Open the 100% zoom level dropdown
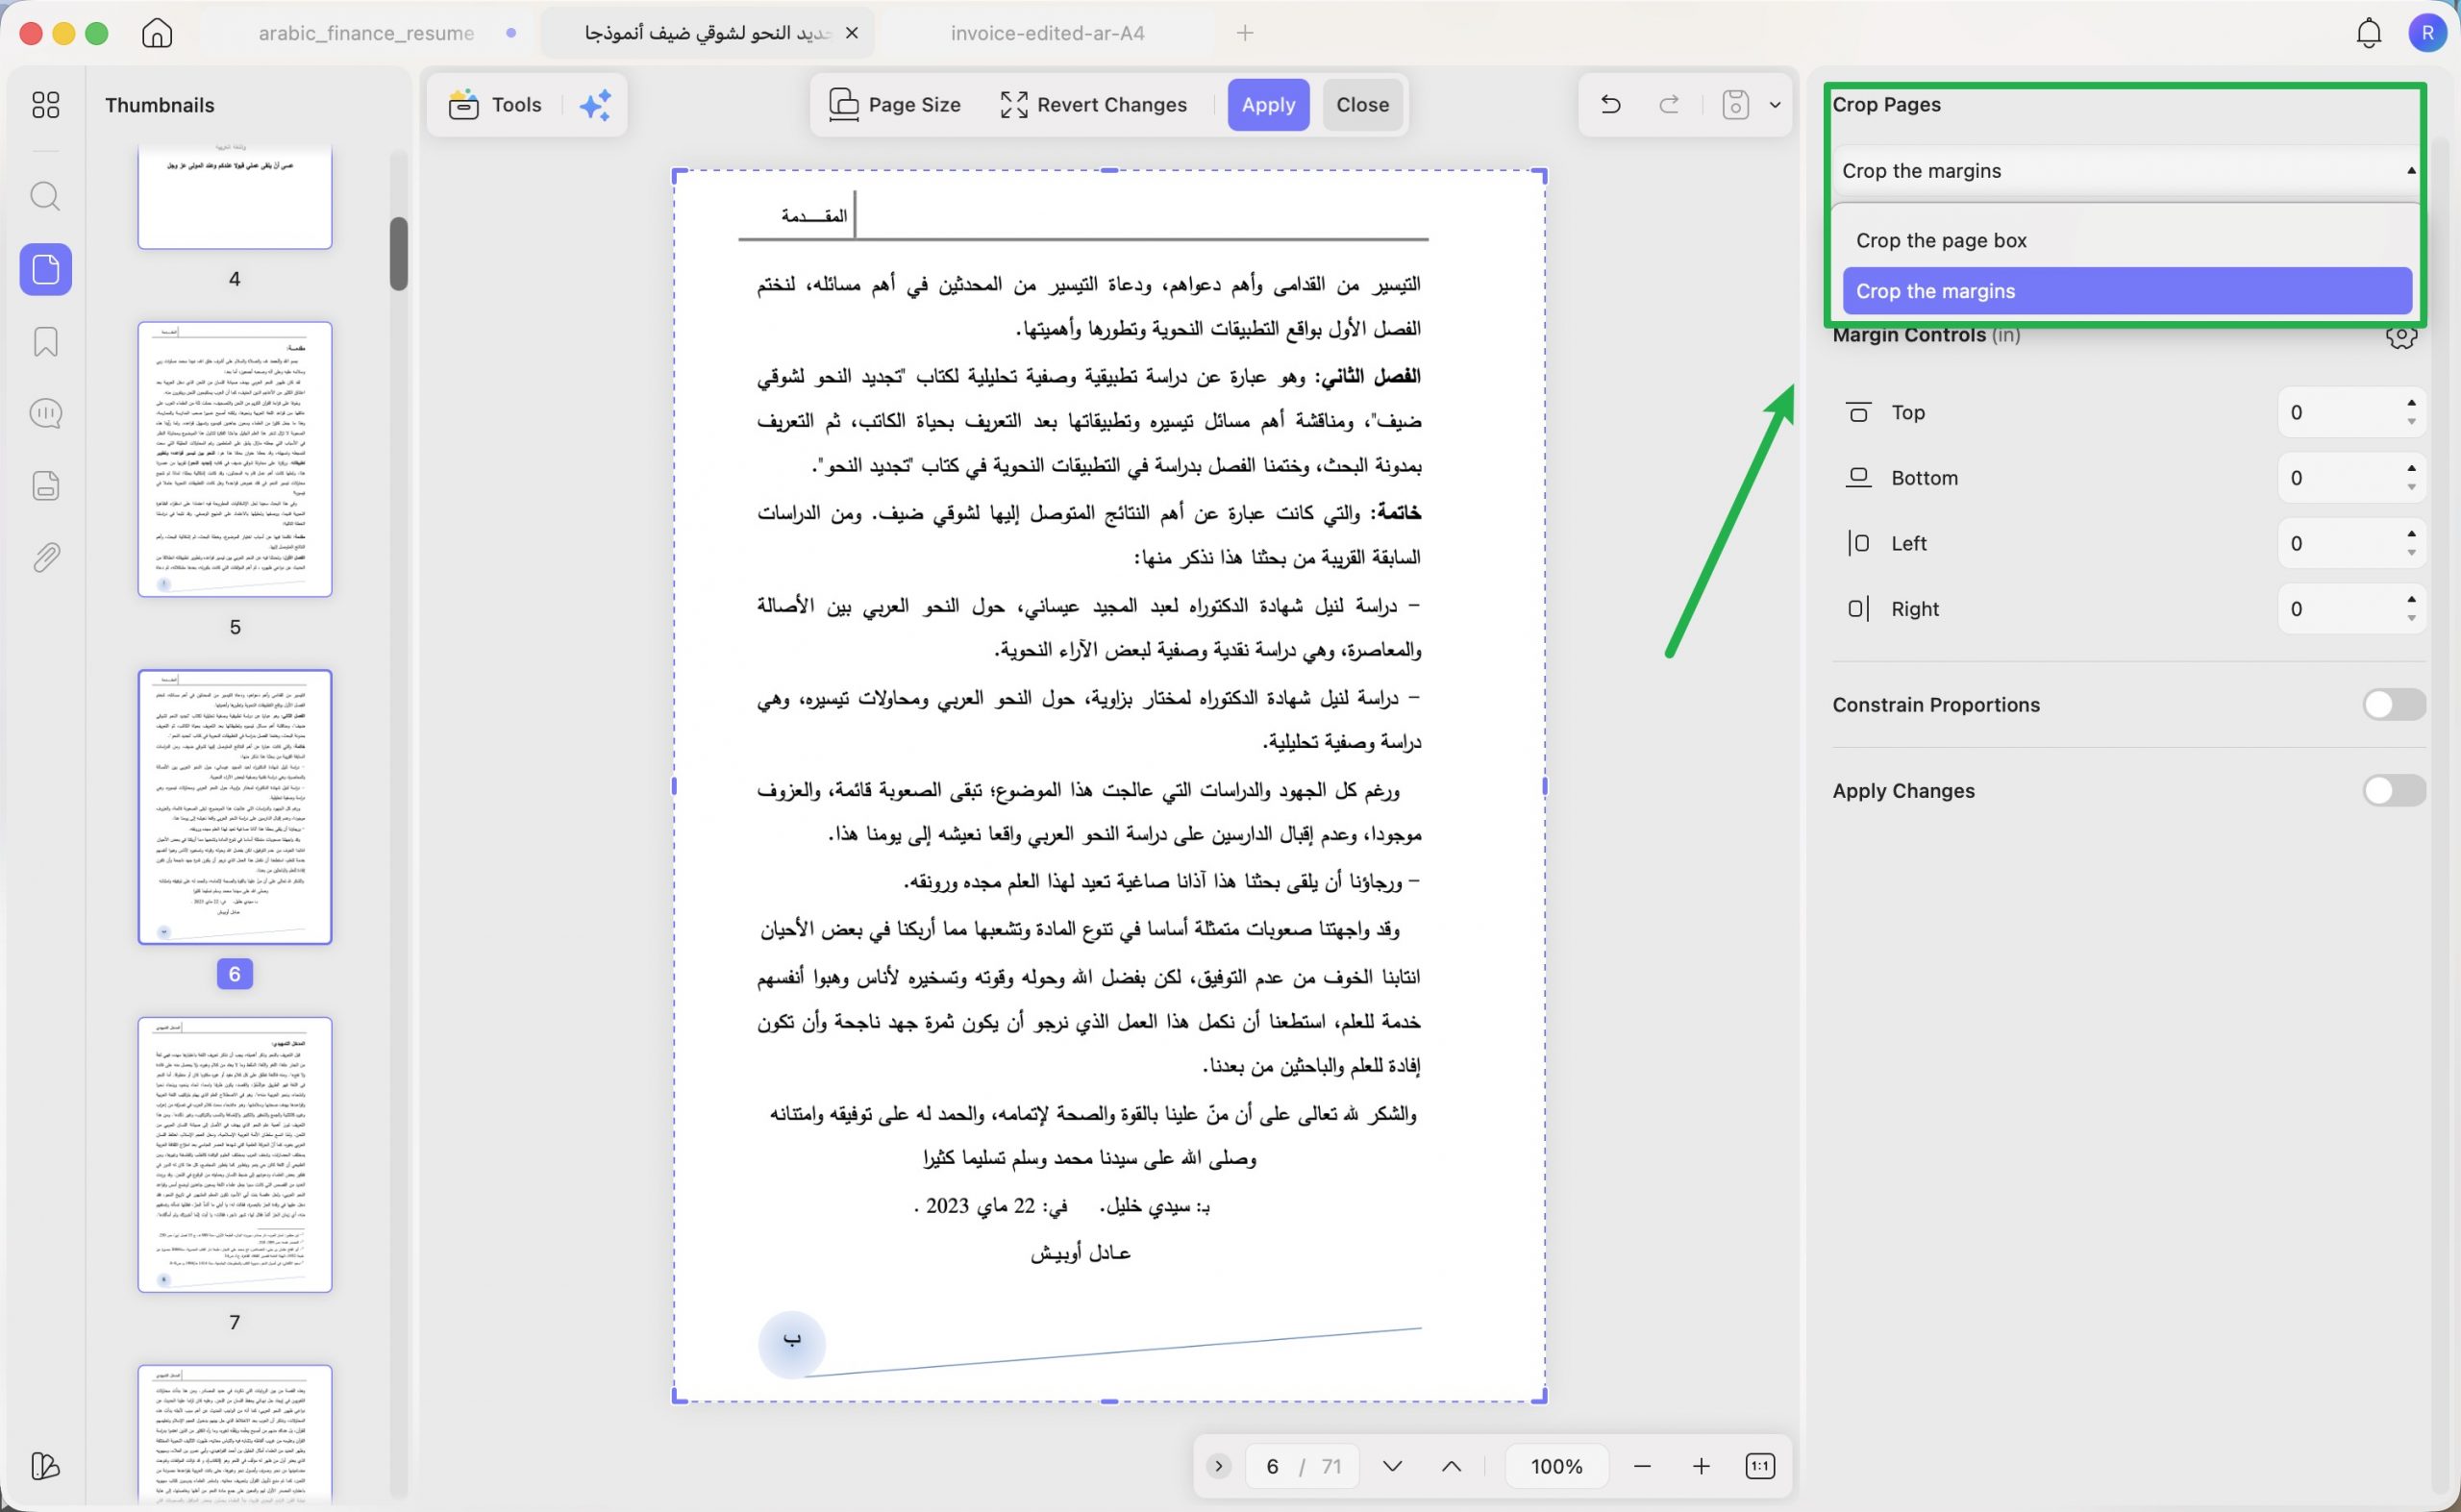This screenshot has width=2461, height=1512. [x=1557, y=1467]
